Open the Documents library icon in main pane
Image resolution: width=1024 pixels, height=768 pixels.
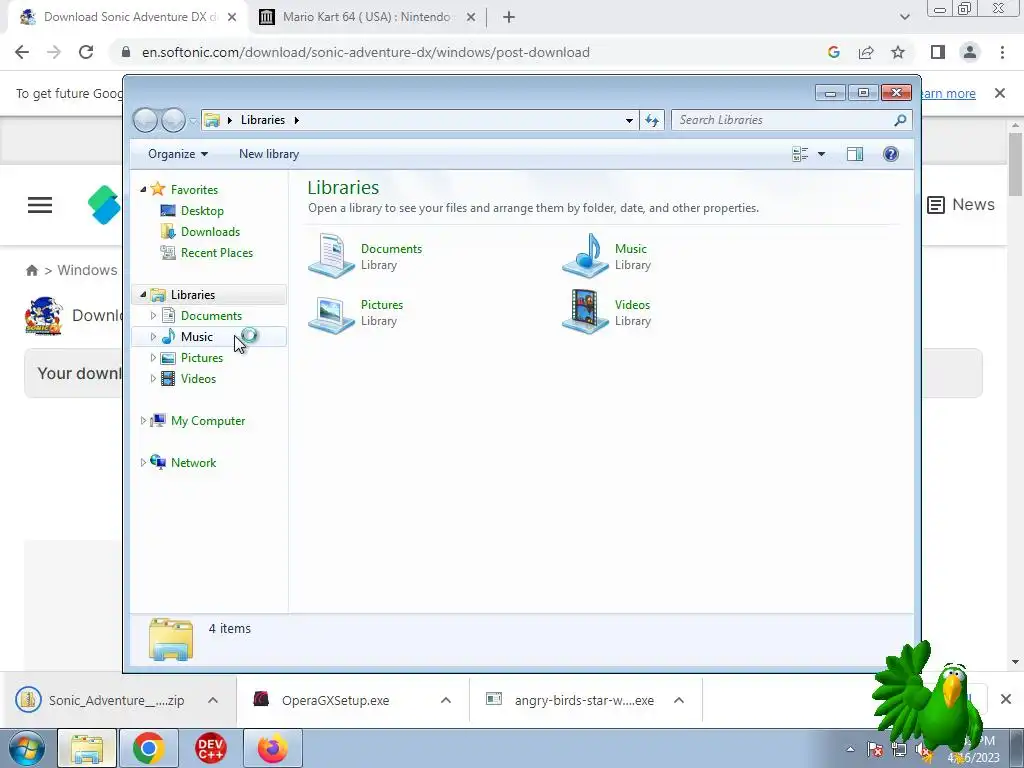pos(331,256)
